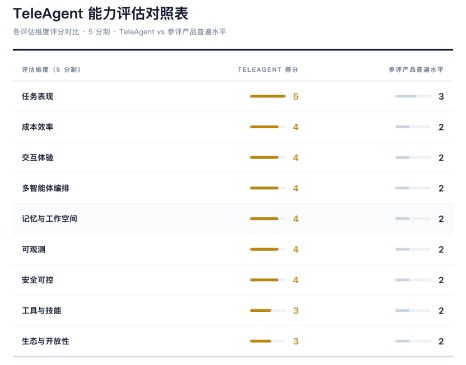Screen dimensions: 466x365
Task: Click the highlighted 记忆与工作空间 row
Action: (x=233, y=219)
